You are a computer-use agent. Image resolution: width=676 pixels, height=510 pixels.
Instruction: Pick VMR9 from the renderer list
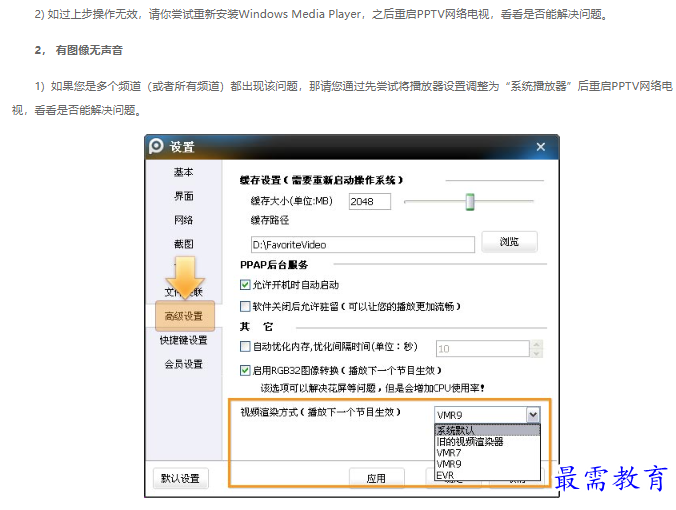tap(488, 464)
